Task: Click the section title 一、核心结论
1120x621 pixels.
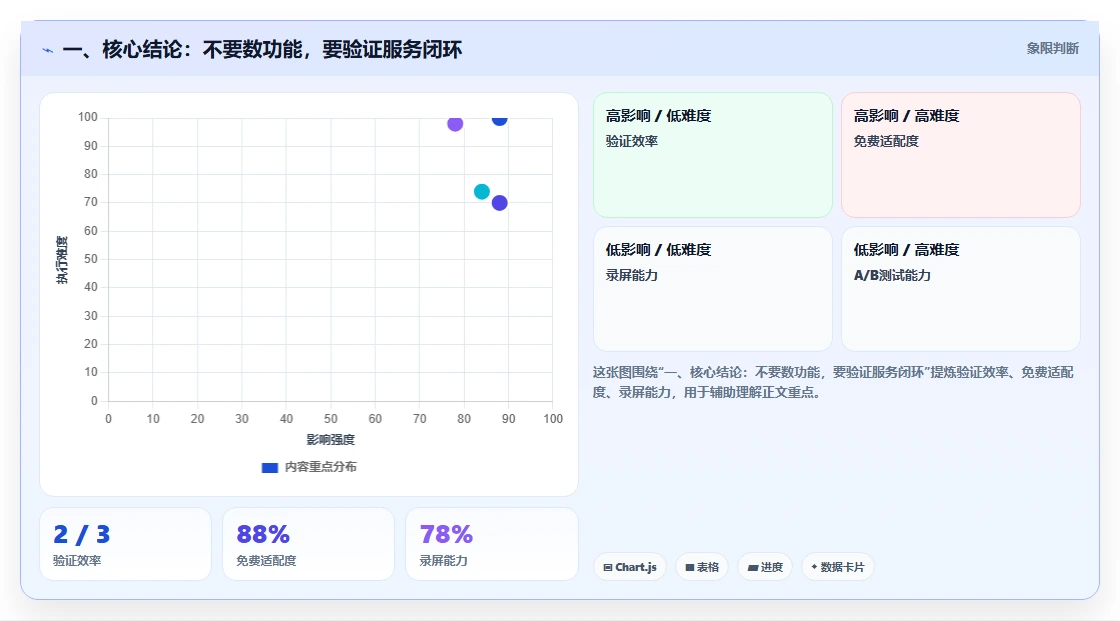Action: [262, 49]
